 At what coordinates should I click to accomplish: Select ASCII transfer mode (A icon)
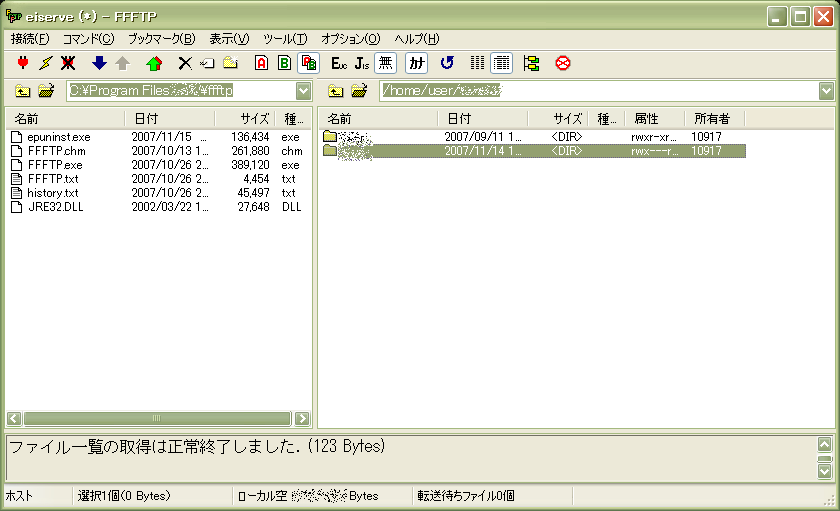tap(261, 63)
